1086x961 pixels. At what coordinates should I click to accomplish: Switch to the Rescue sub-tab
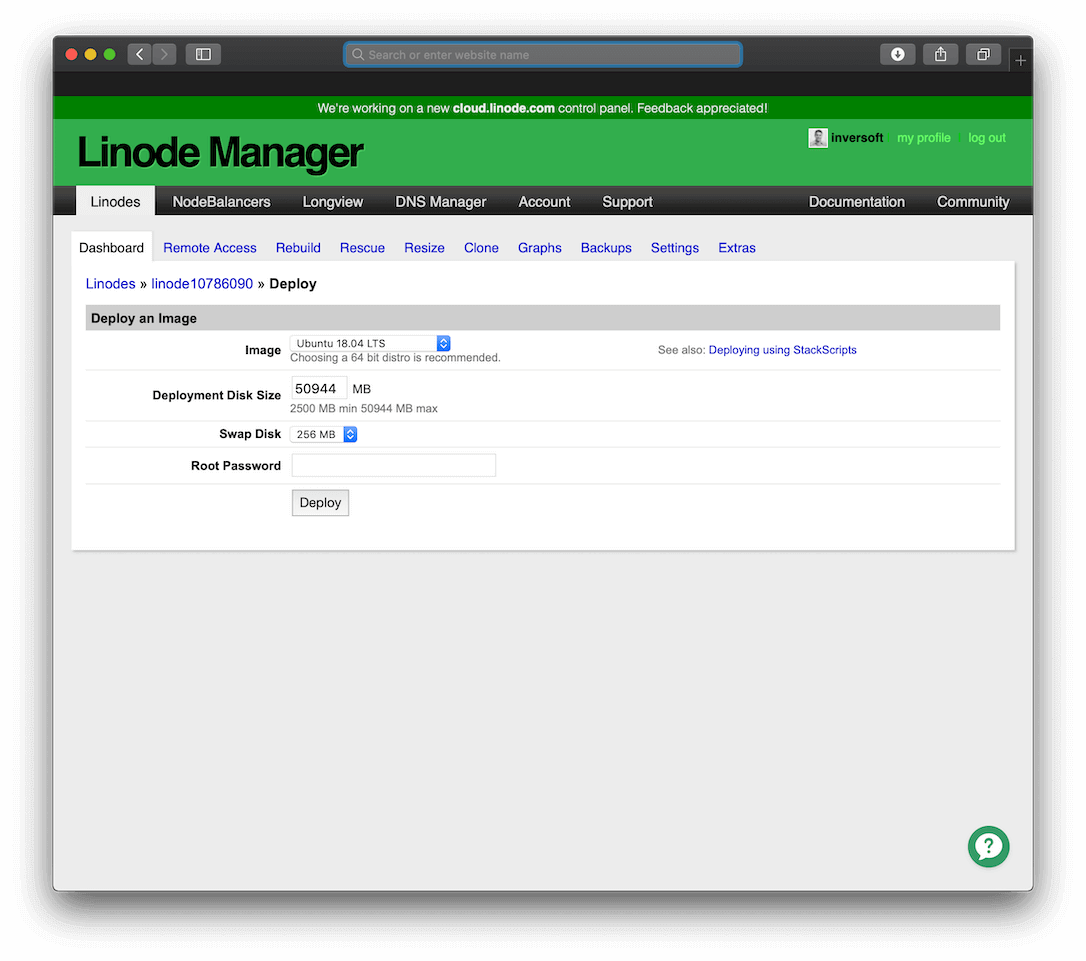pyautogui.click(x=362, y=248)
